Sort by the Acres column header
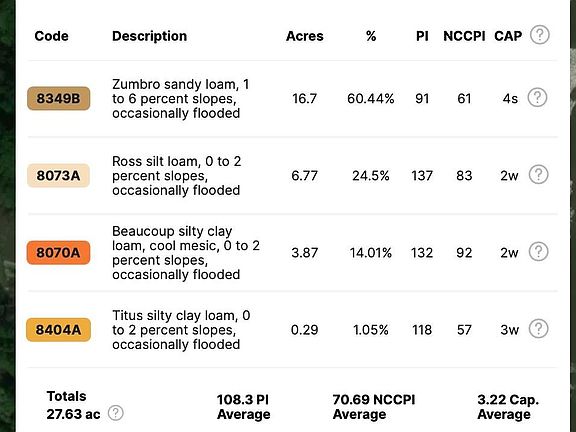This screenshot has width=576, height=432. click(305, 36)
